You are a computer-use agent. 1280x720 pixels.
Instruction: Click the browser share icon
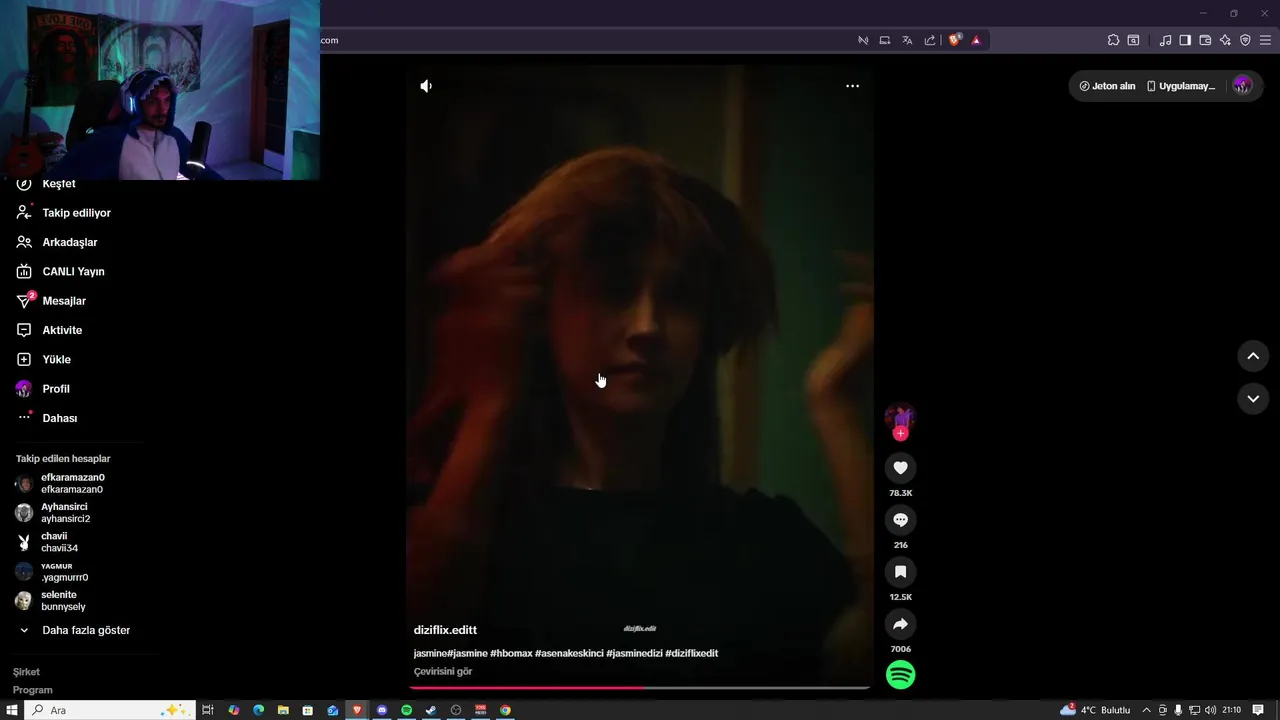[930, 40]
